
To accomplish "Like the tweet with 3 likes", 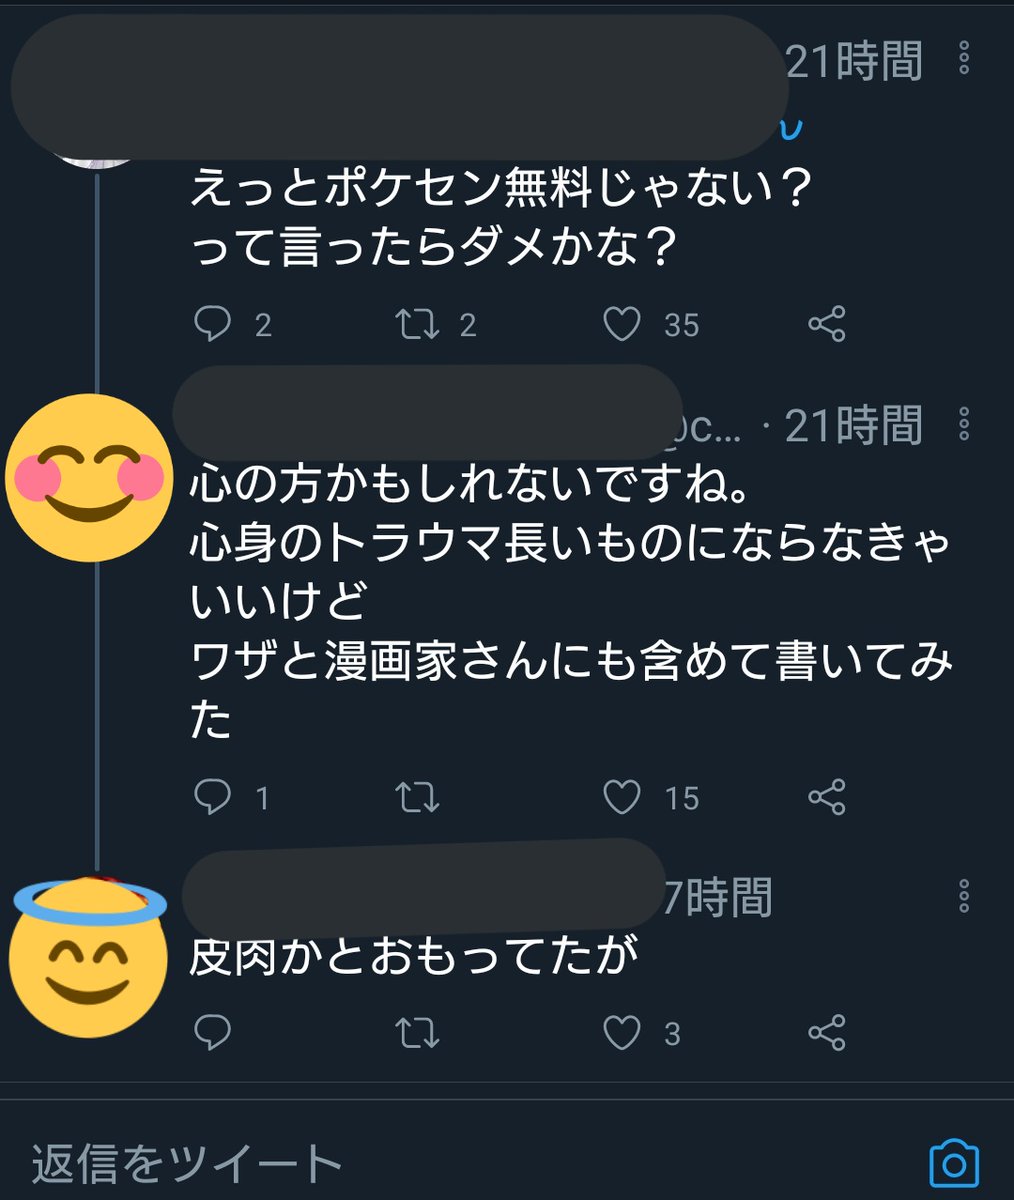I will pos(622,1032).
